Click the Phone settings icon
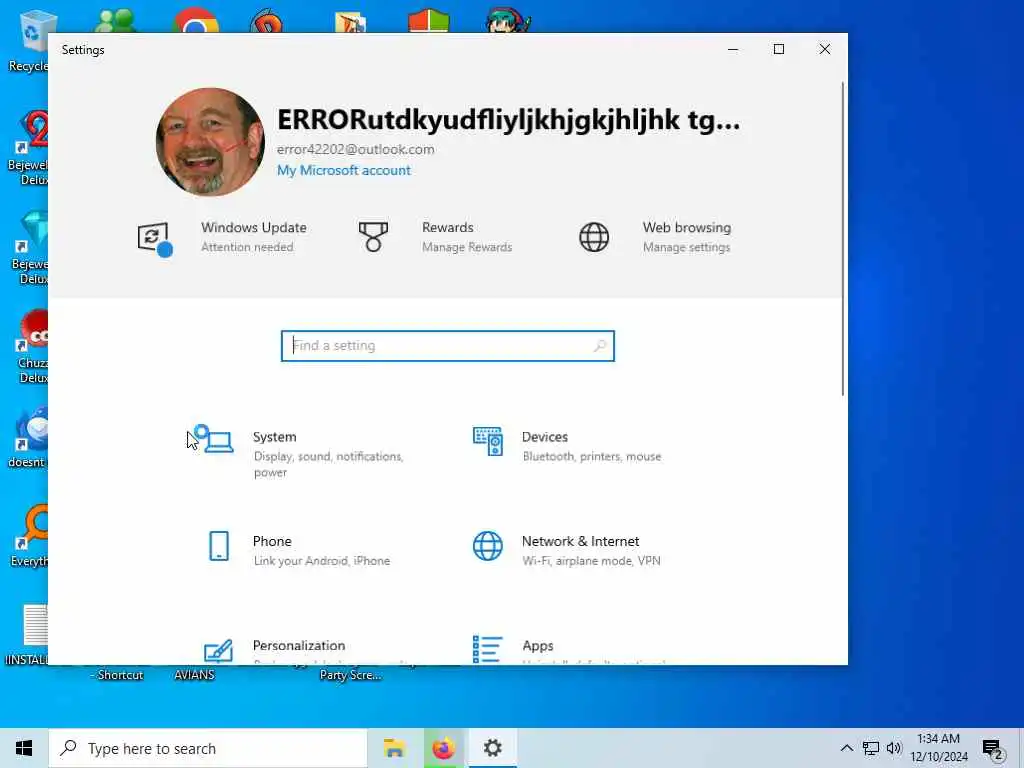 point(219,546)
